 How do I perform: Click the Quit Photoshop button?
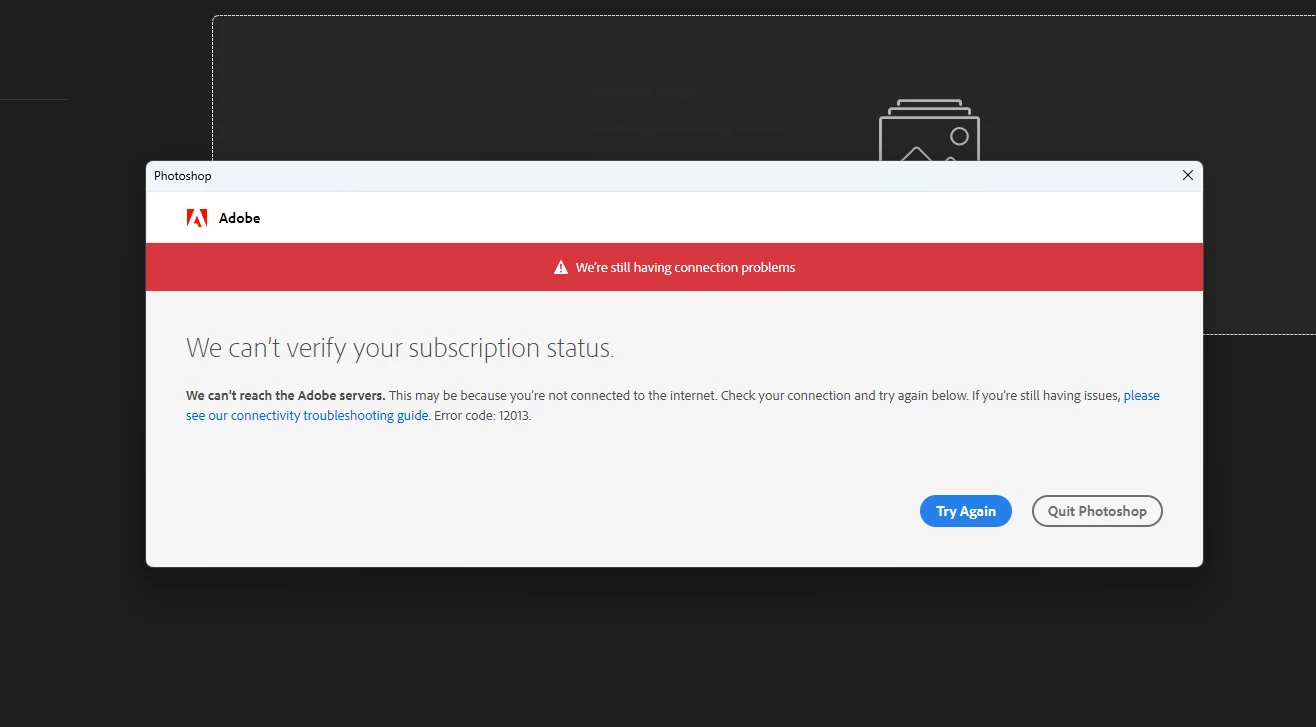tap(1097, 511)
